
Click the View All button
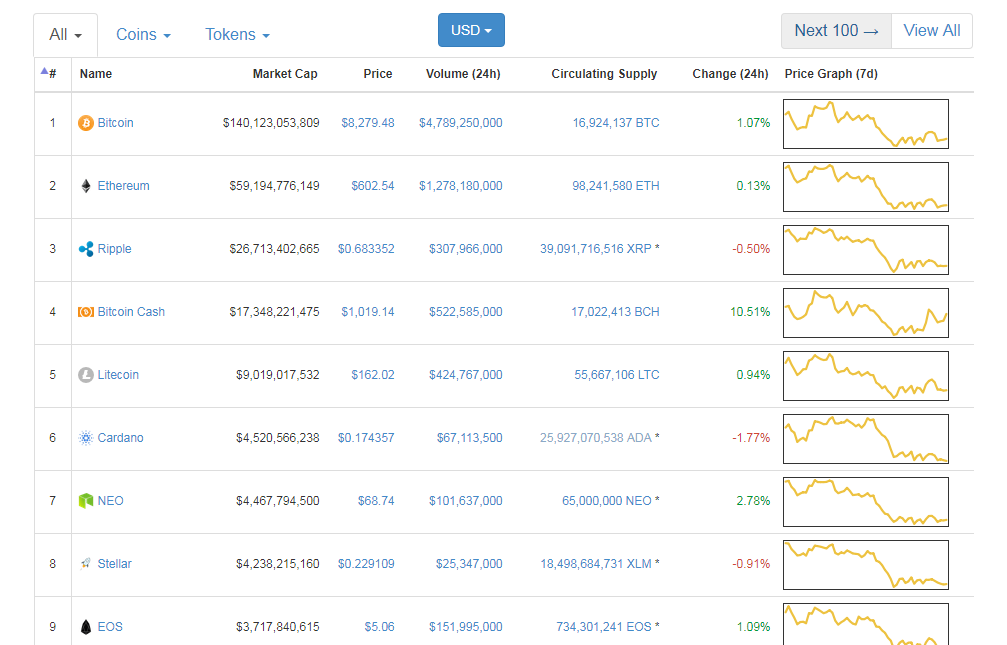[x=932, y=31]
